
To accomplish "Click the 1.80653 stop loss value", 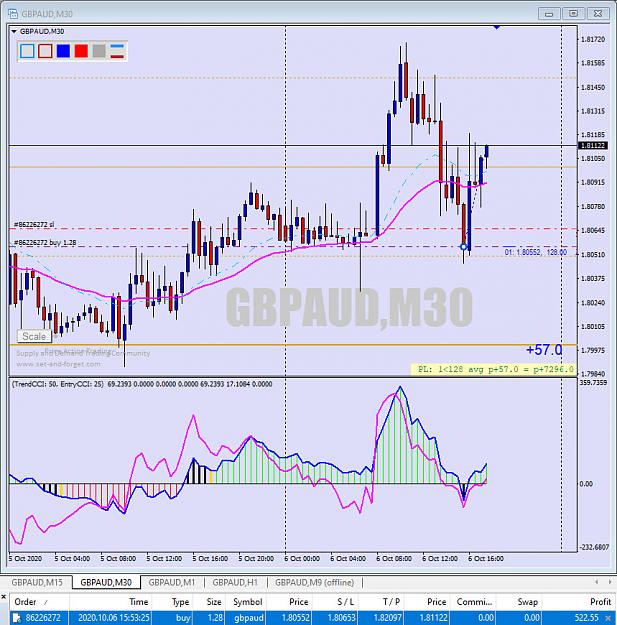I will tap(341, 618).
